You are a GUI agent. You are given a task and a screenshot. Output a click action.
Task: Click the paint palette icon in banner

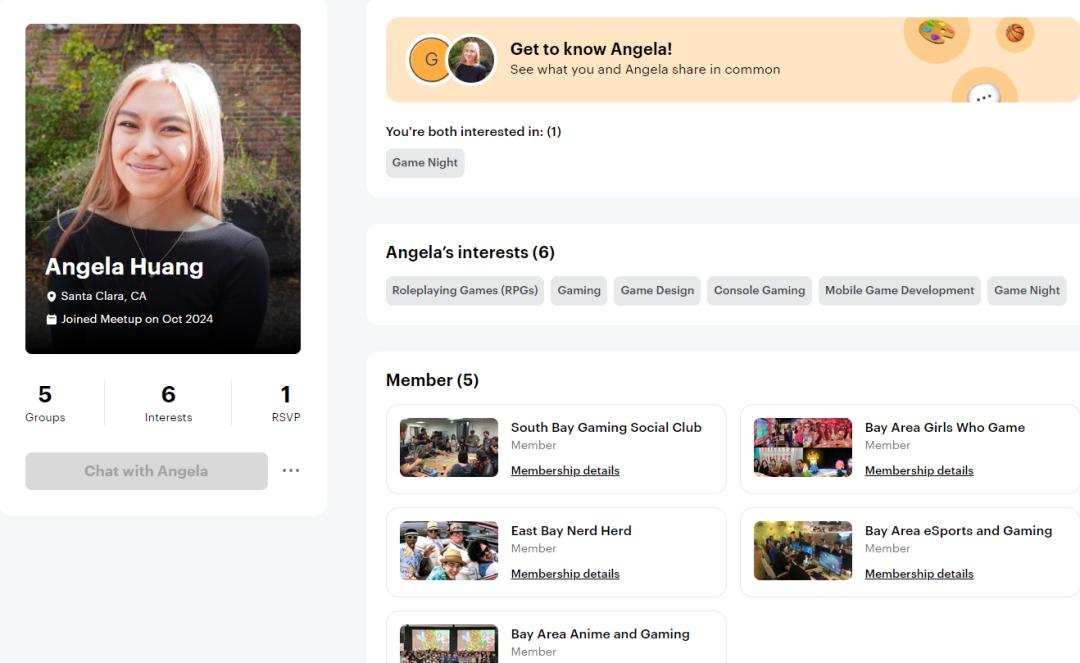coord(936,32)
